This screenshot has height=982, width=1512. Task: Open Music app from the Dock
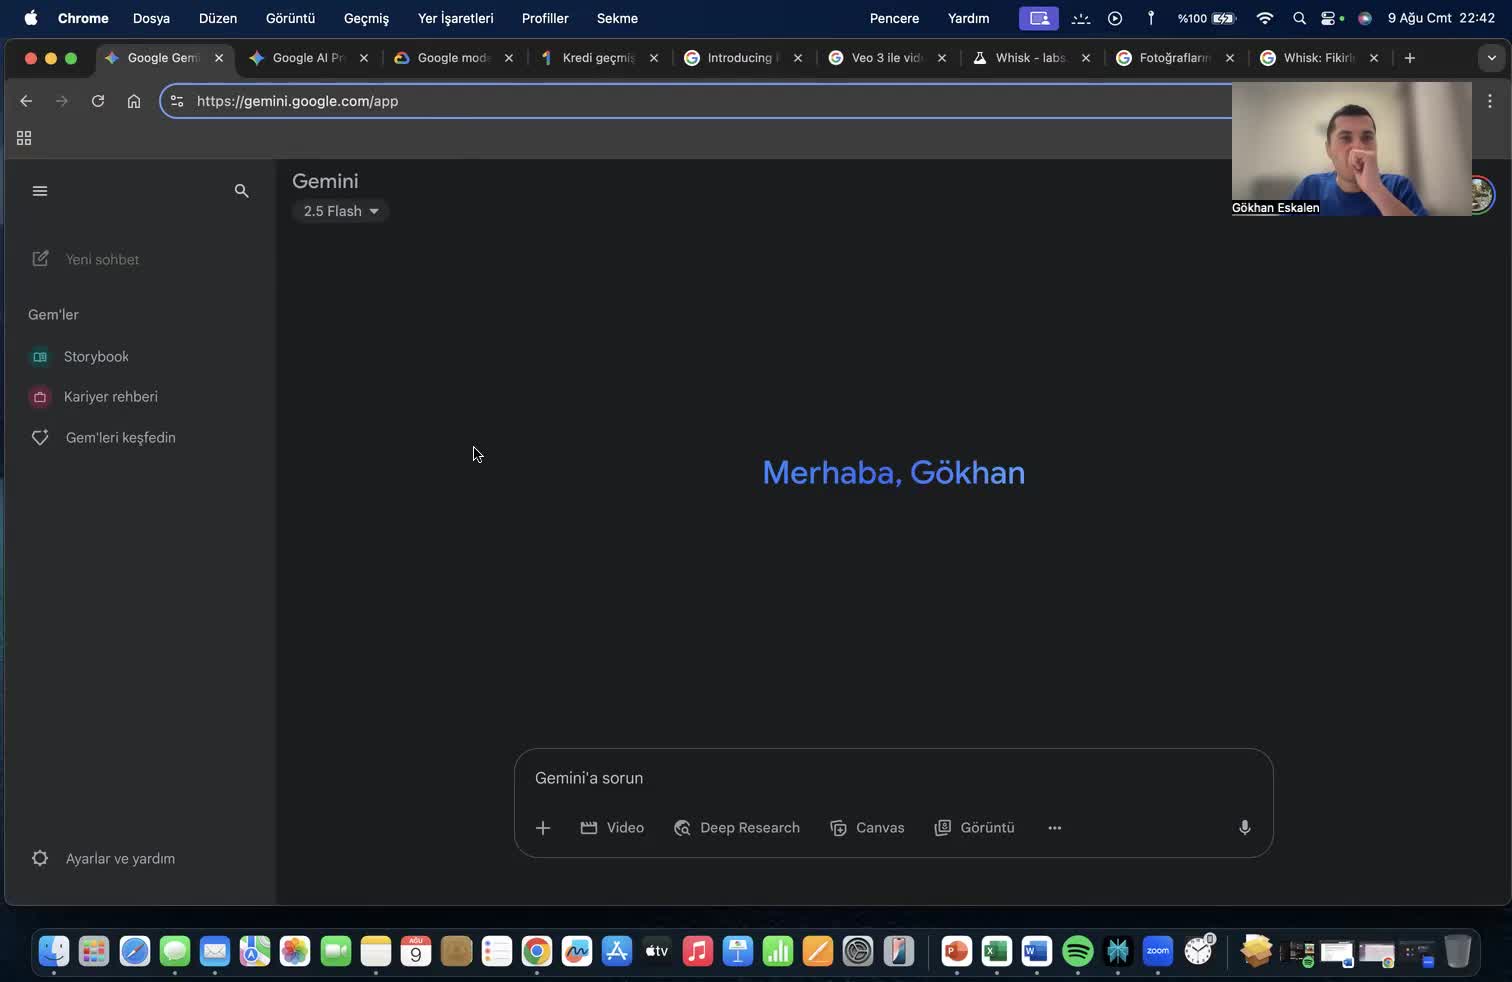(x=697, y=951)
